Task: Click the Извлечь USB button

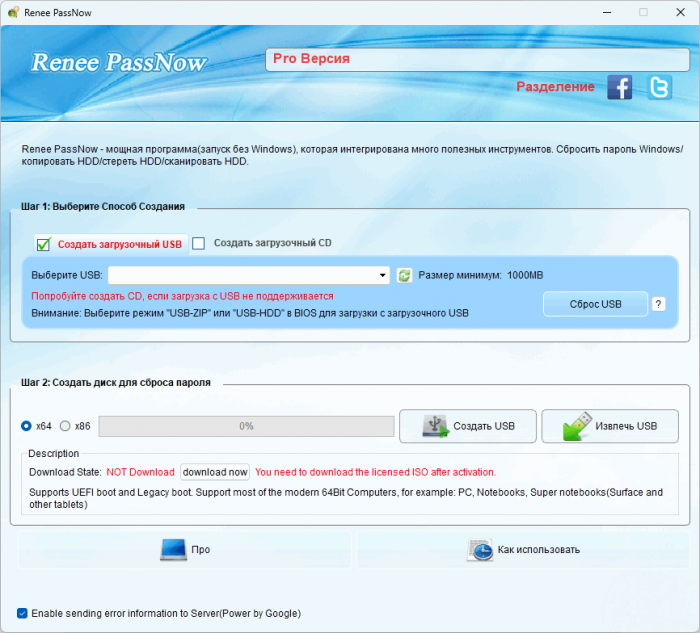Action: [610, 426]
